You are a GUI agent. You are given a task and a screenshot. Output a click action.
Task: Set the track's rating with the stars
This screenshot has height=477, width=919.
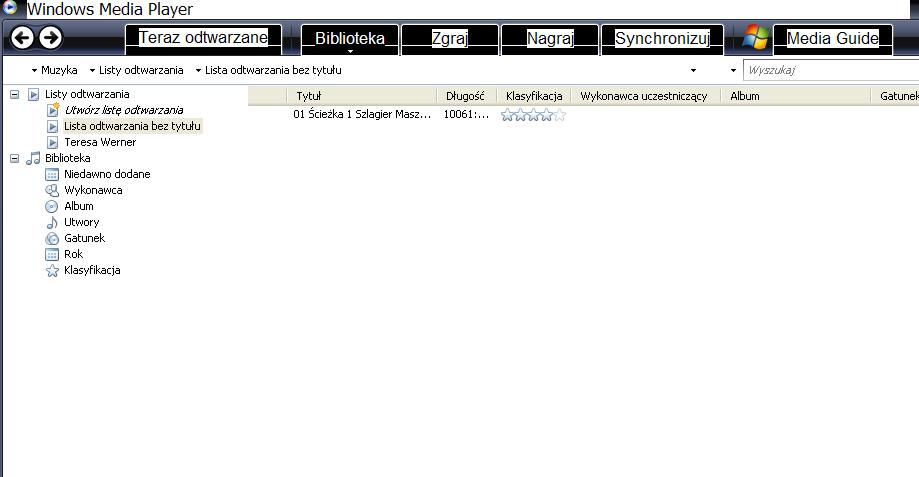click(533, 115)
